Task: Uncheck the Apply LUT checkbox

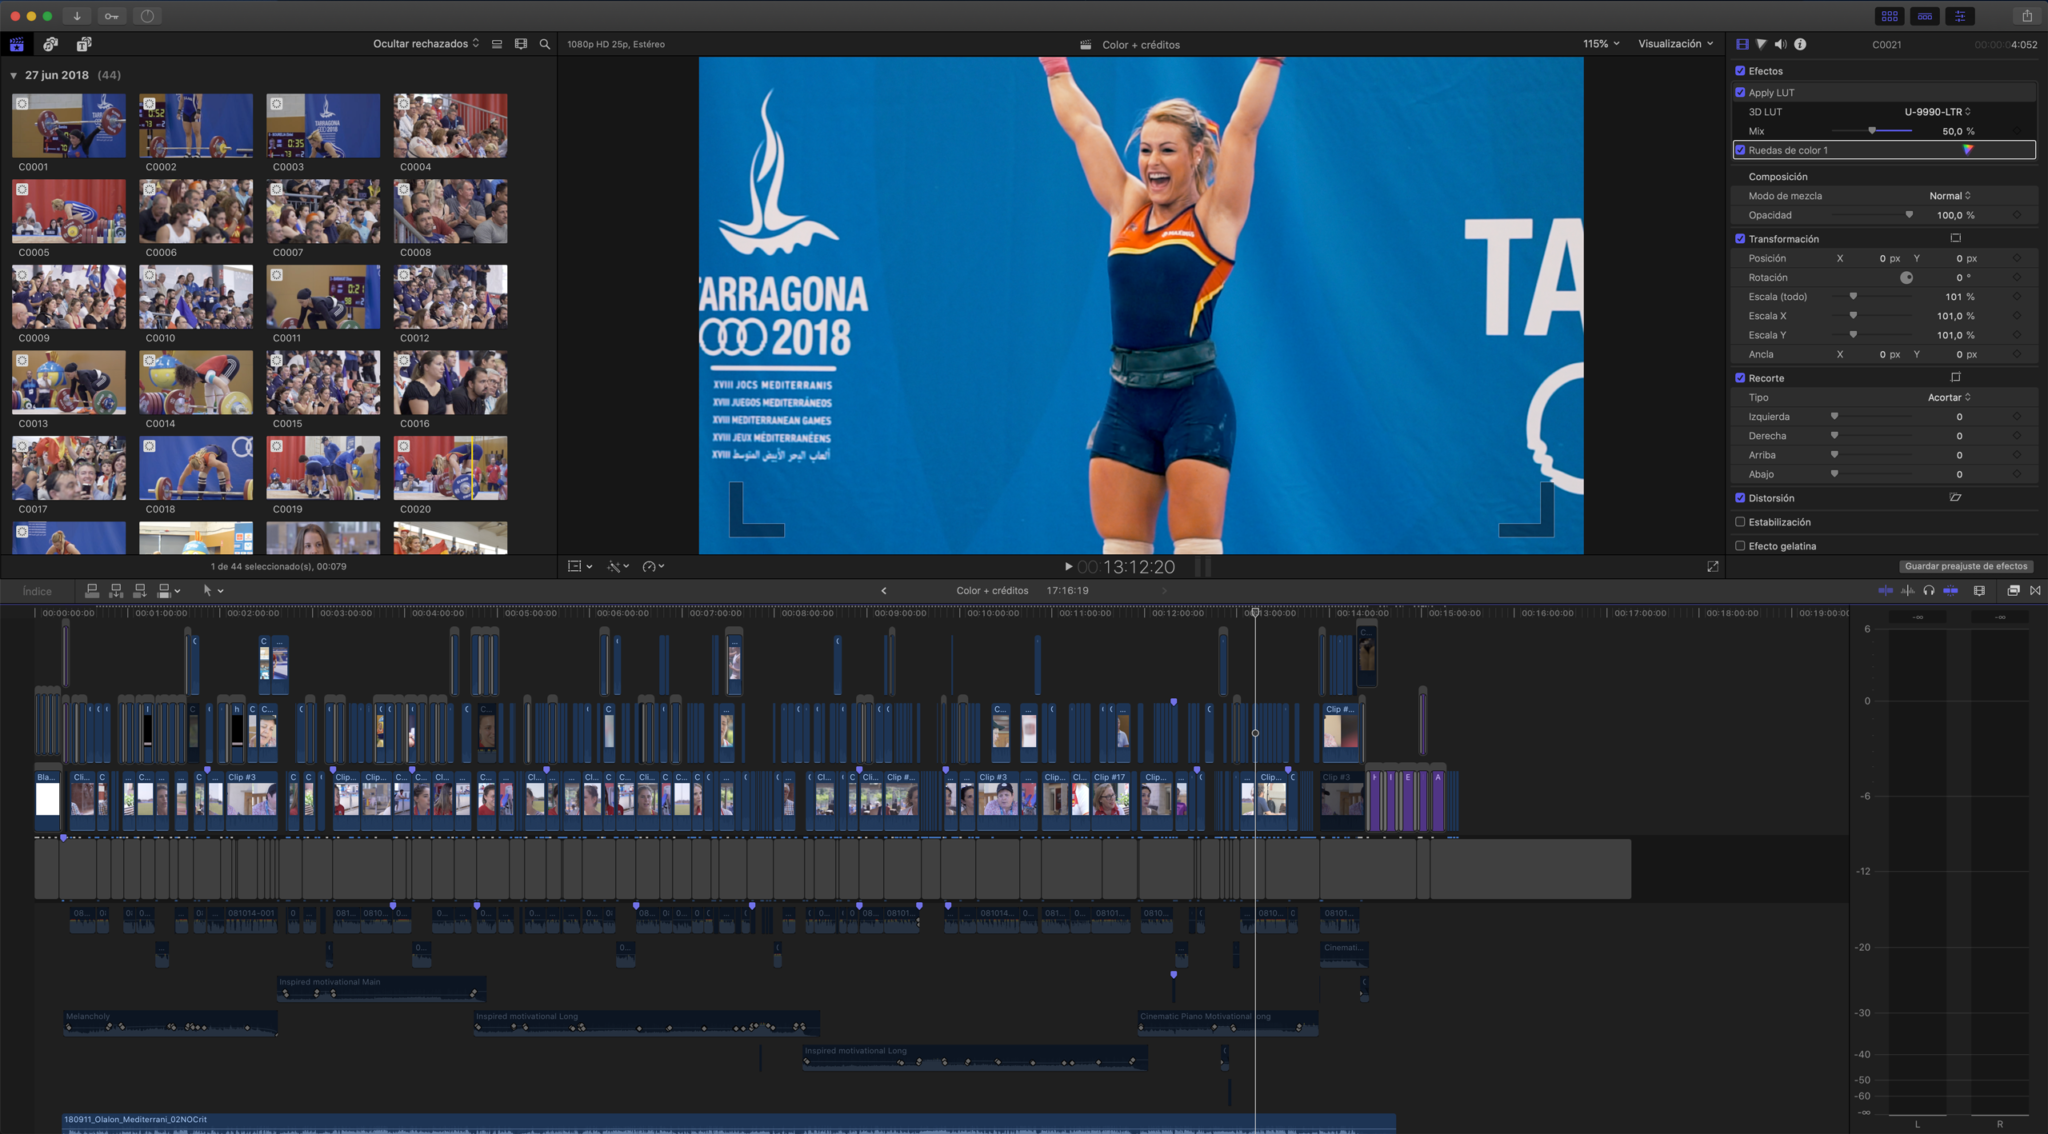Action: [1740, 92]
